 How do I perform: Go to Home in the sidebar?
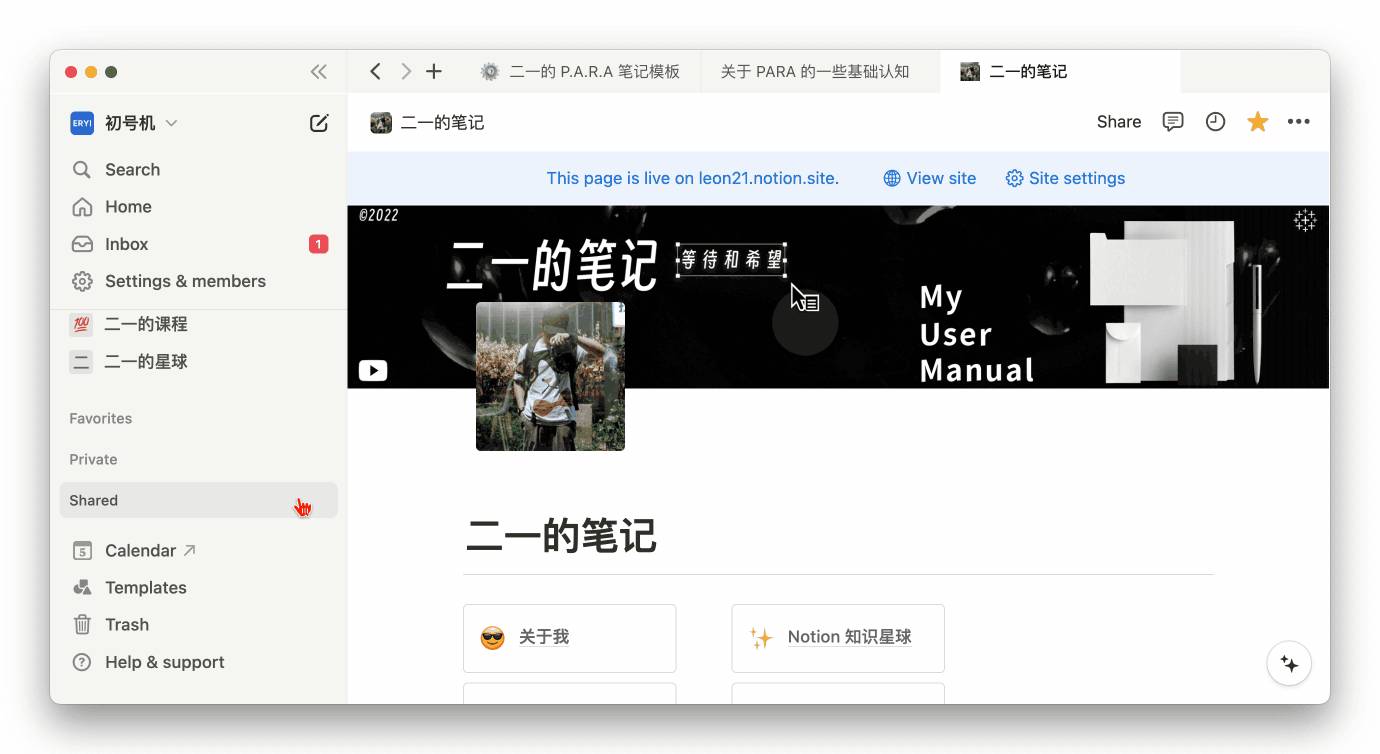199,207
